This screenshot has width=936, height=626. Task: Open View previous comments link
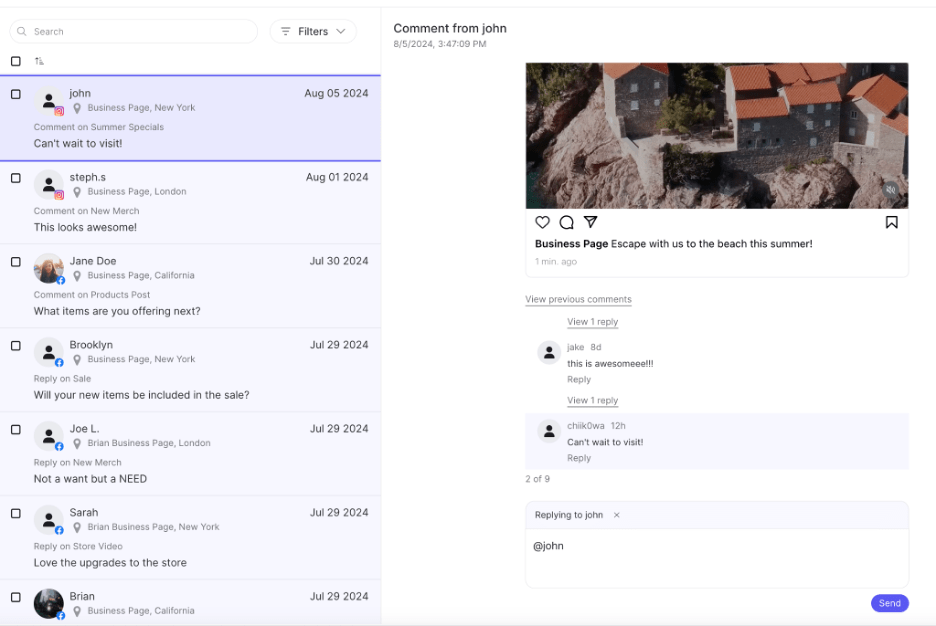[578, 299]
